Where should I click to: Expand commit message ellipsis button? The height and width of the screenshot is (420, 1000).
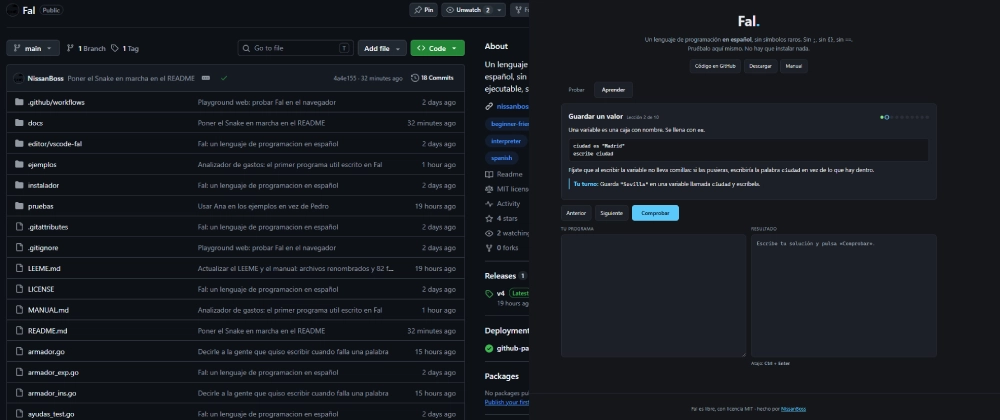tap(206, 78)
